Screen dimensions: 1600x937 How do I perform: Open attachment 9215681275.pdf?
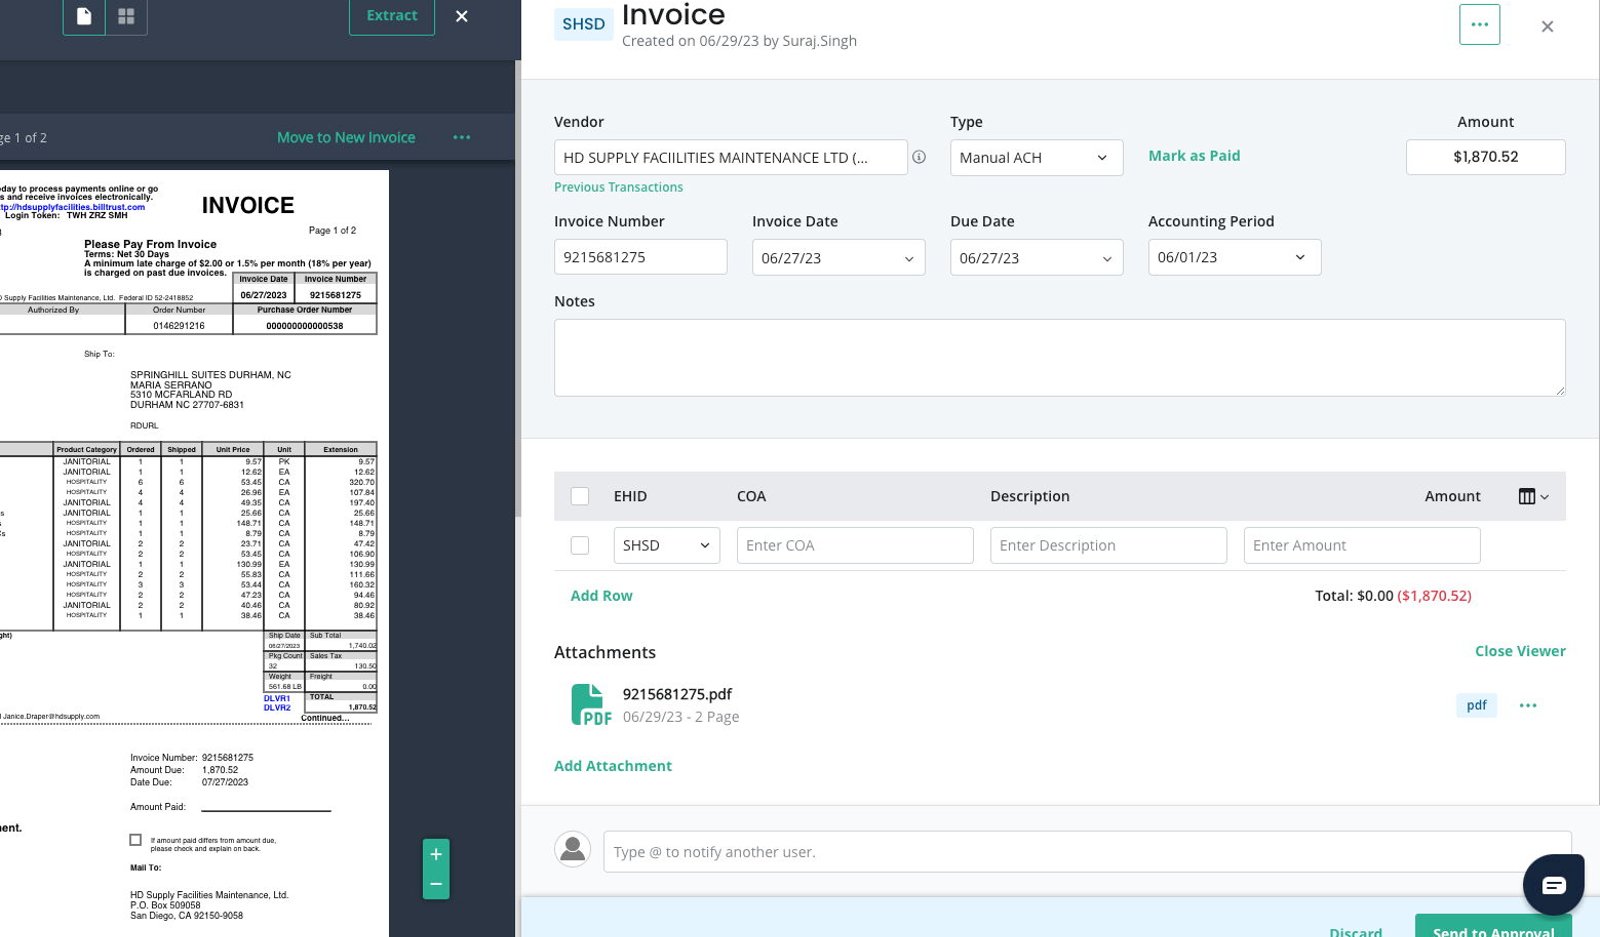point(677,694)
